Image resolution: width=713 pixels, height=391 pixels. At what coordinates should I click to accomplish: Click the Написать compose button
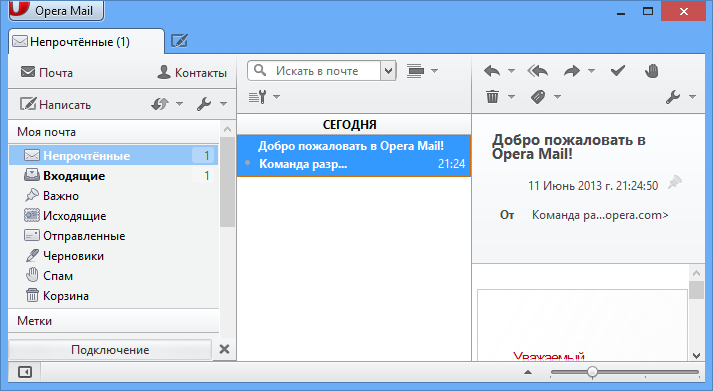click(x=55, y=104)
